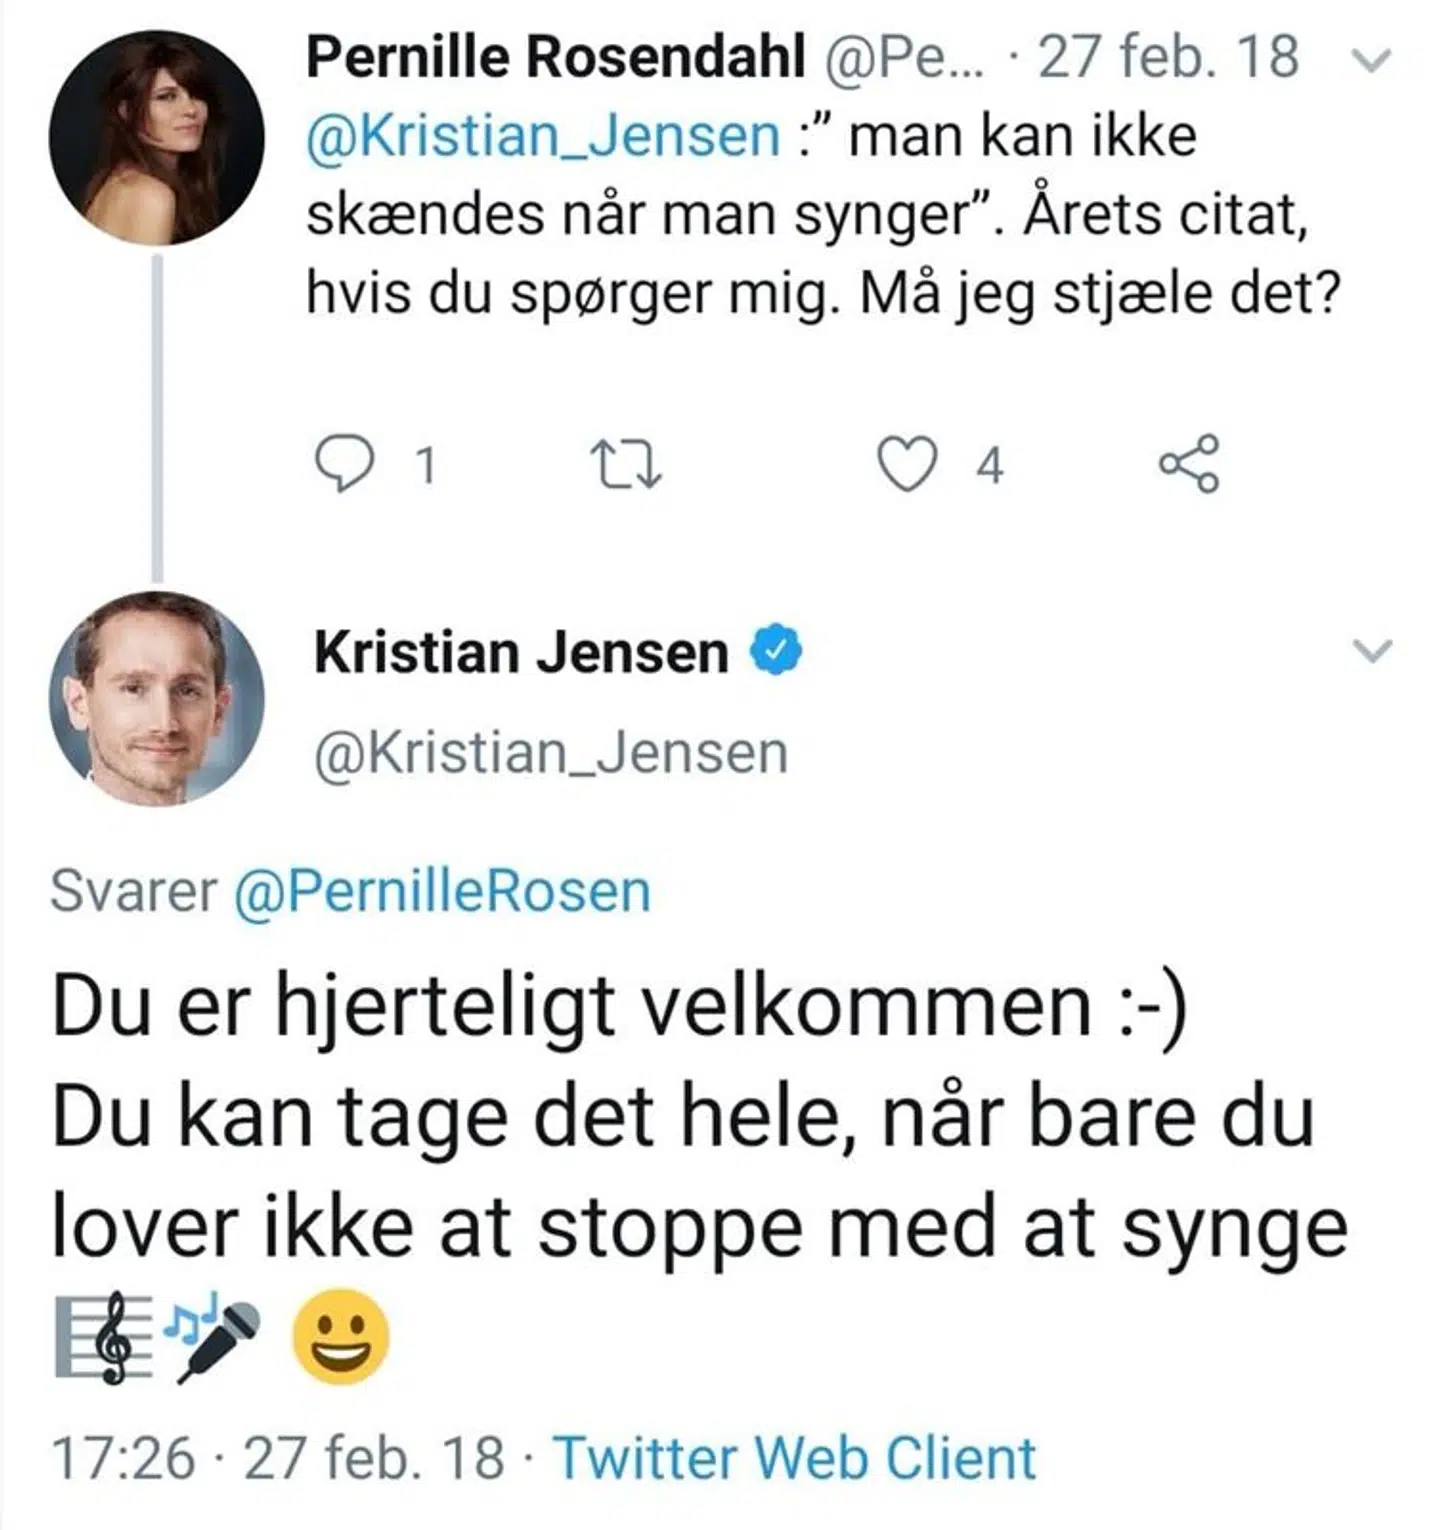The image size is (1440, 1530).
Task: Open Pernille Rosendahl's tweet options chevron
Action: pos(1372,62)
